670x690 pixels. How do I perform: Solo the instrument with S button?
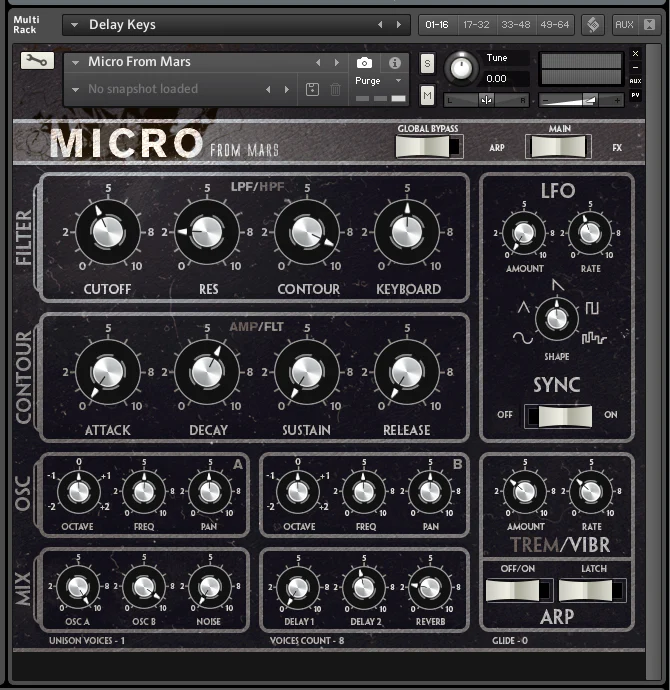(427, 63)
